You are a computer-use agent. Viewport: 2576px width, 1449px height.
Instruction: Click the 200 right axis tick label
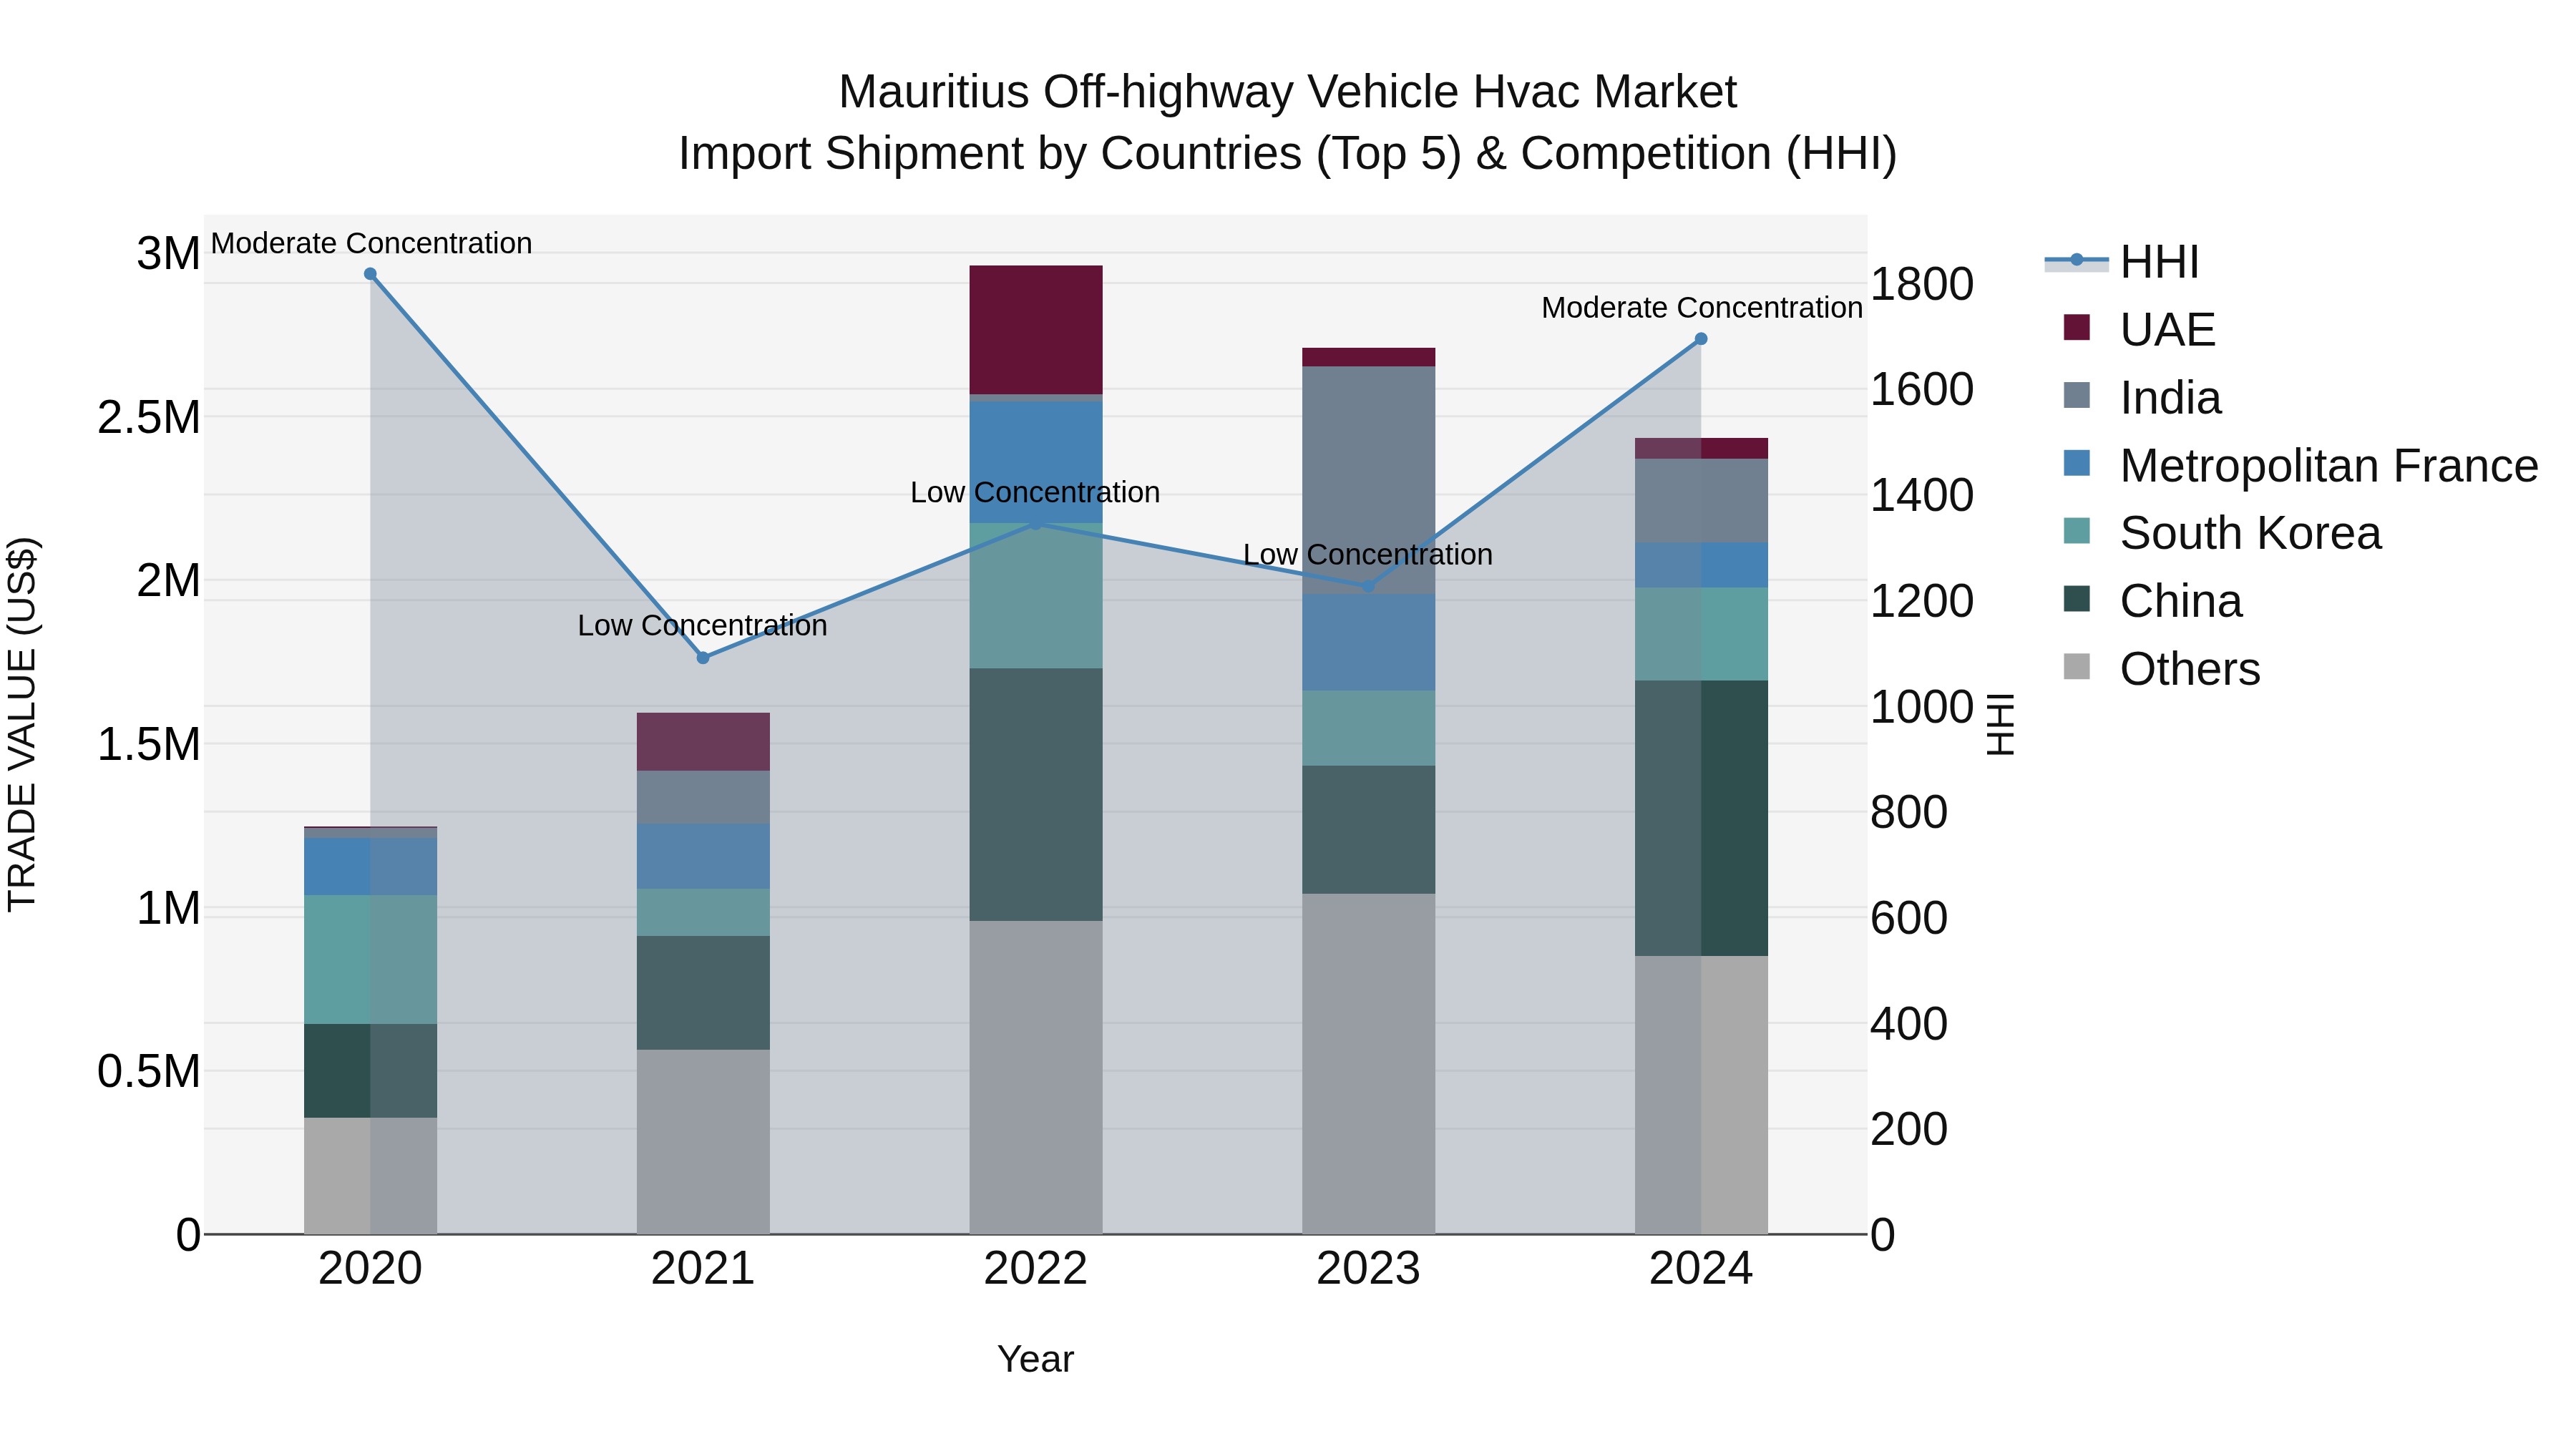click(x=1909, y=1129)
